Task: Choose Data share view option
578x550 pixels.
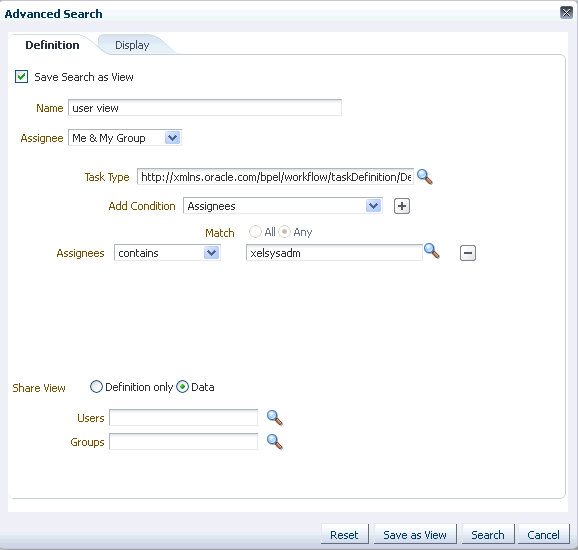Action: pyautogui.click(x=182, y=387)
